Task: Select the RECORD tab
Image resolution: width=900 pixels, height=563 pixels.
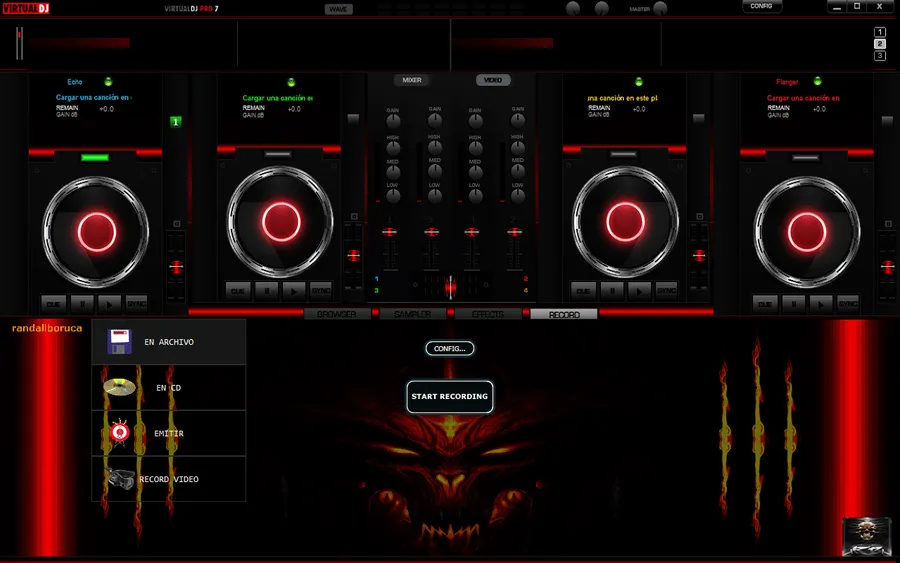Action: tap(564, 314)
